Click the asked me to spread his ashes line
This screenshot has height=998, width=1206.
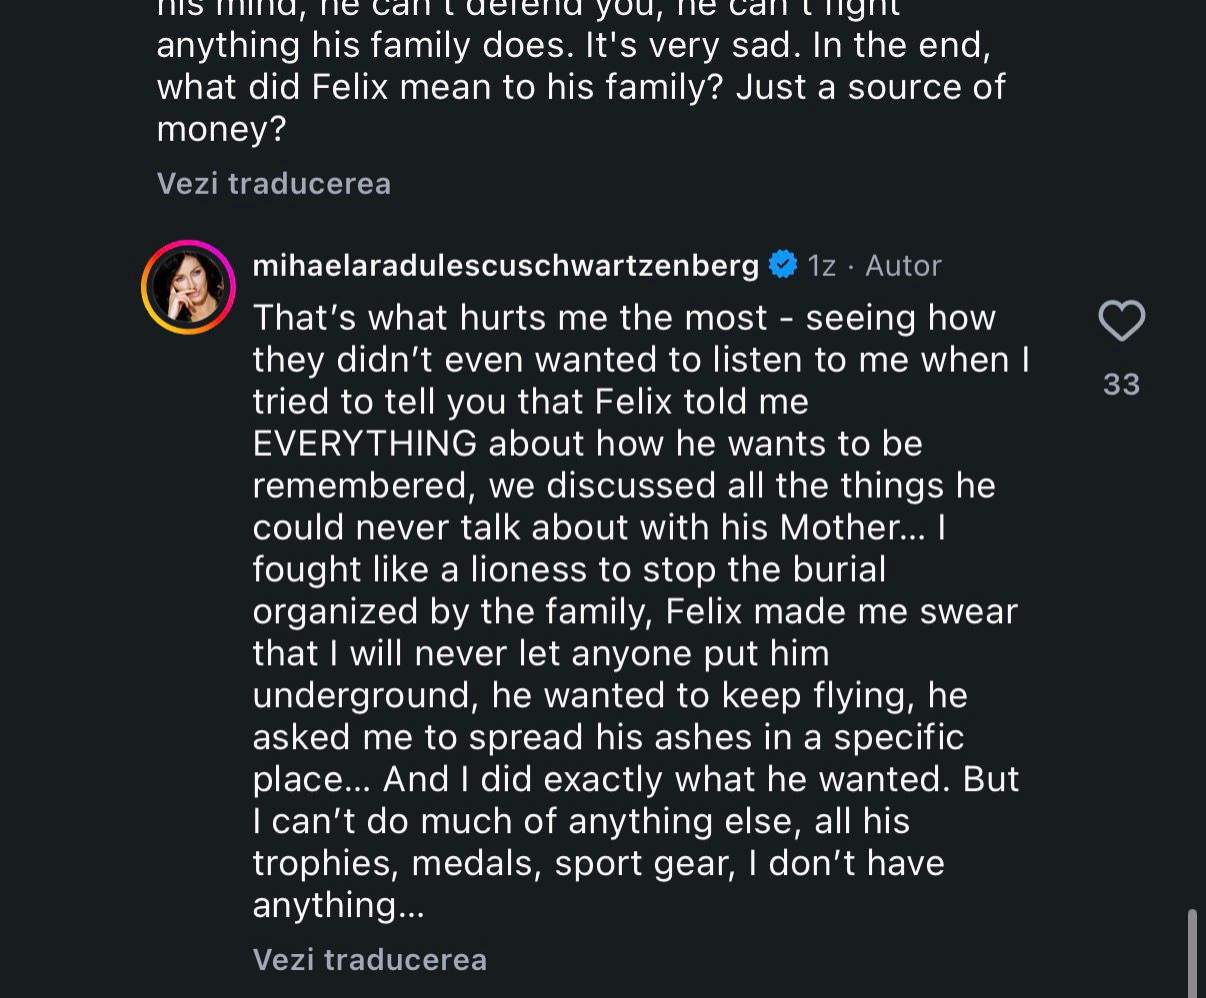point(608,737)
